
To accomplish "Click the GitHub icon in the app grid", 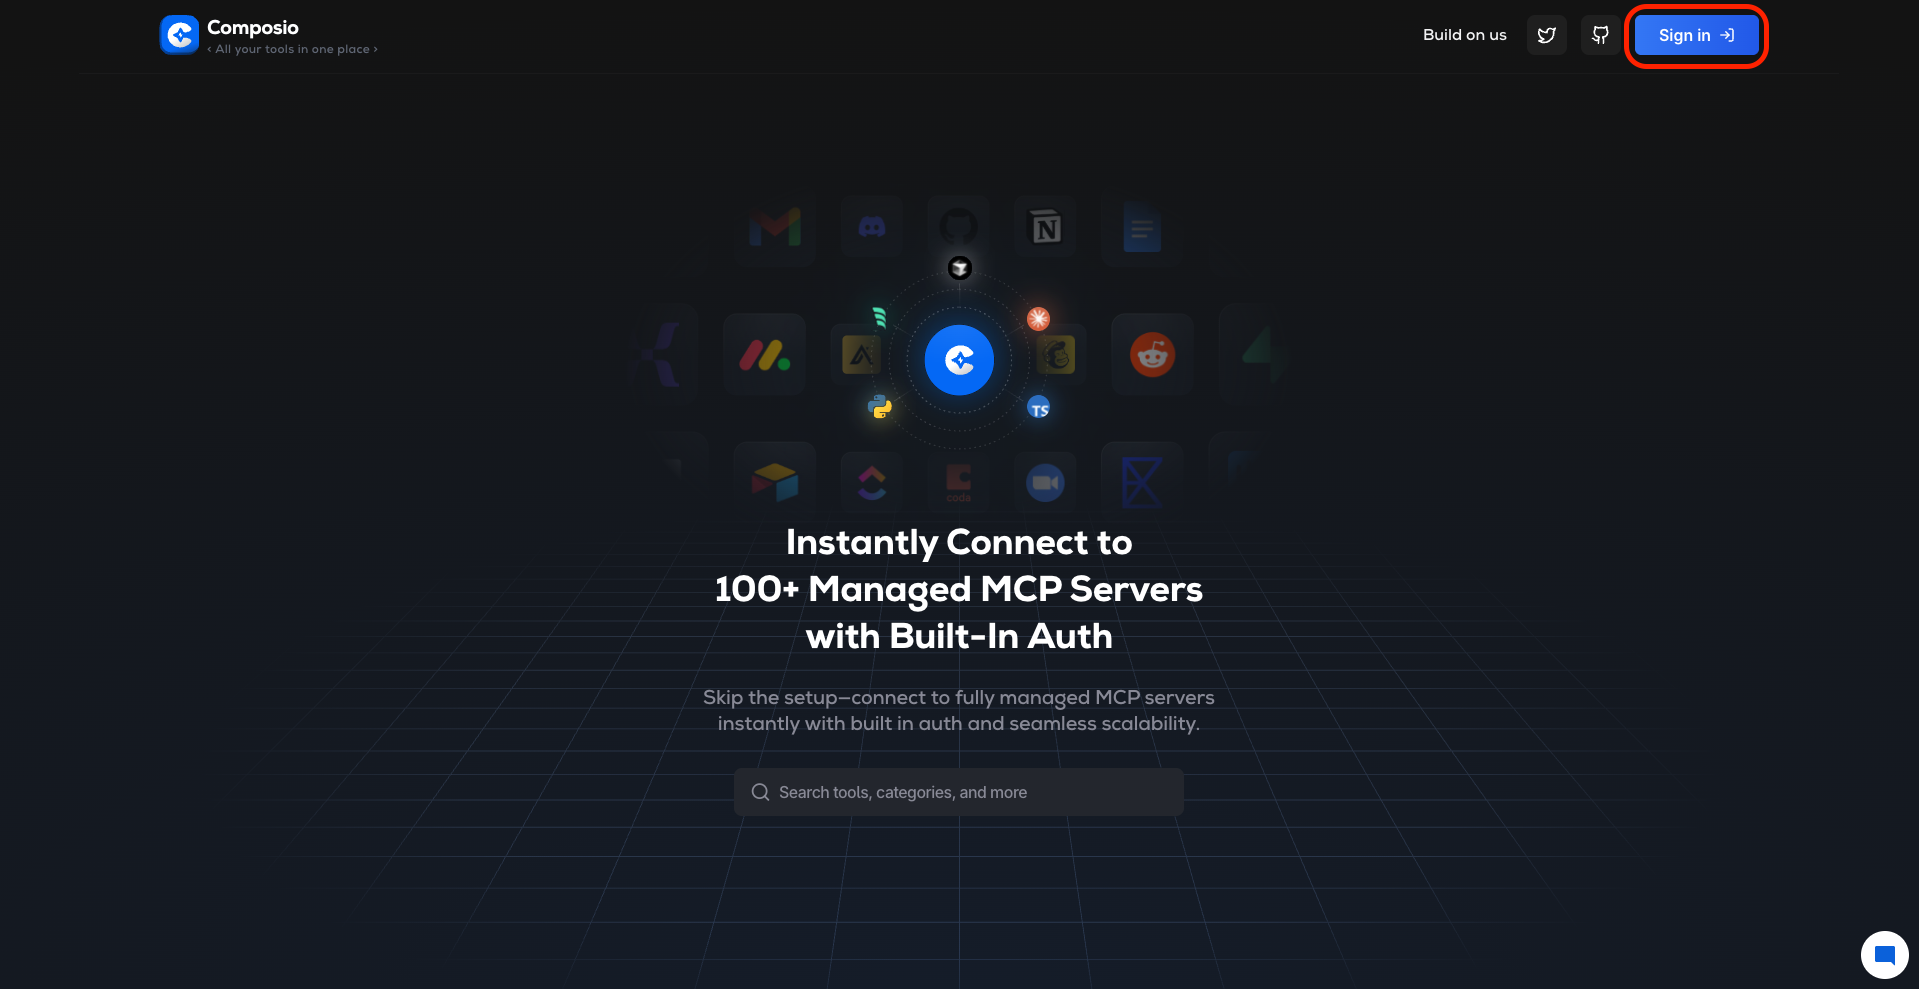I will [958, 225].
